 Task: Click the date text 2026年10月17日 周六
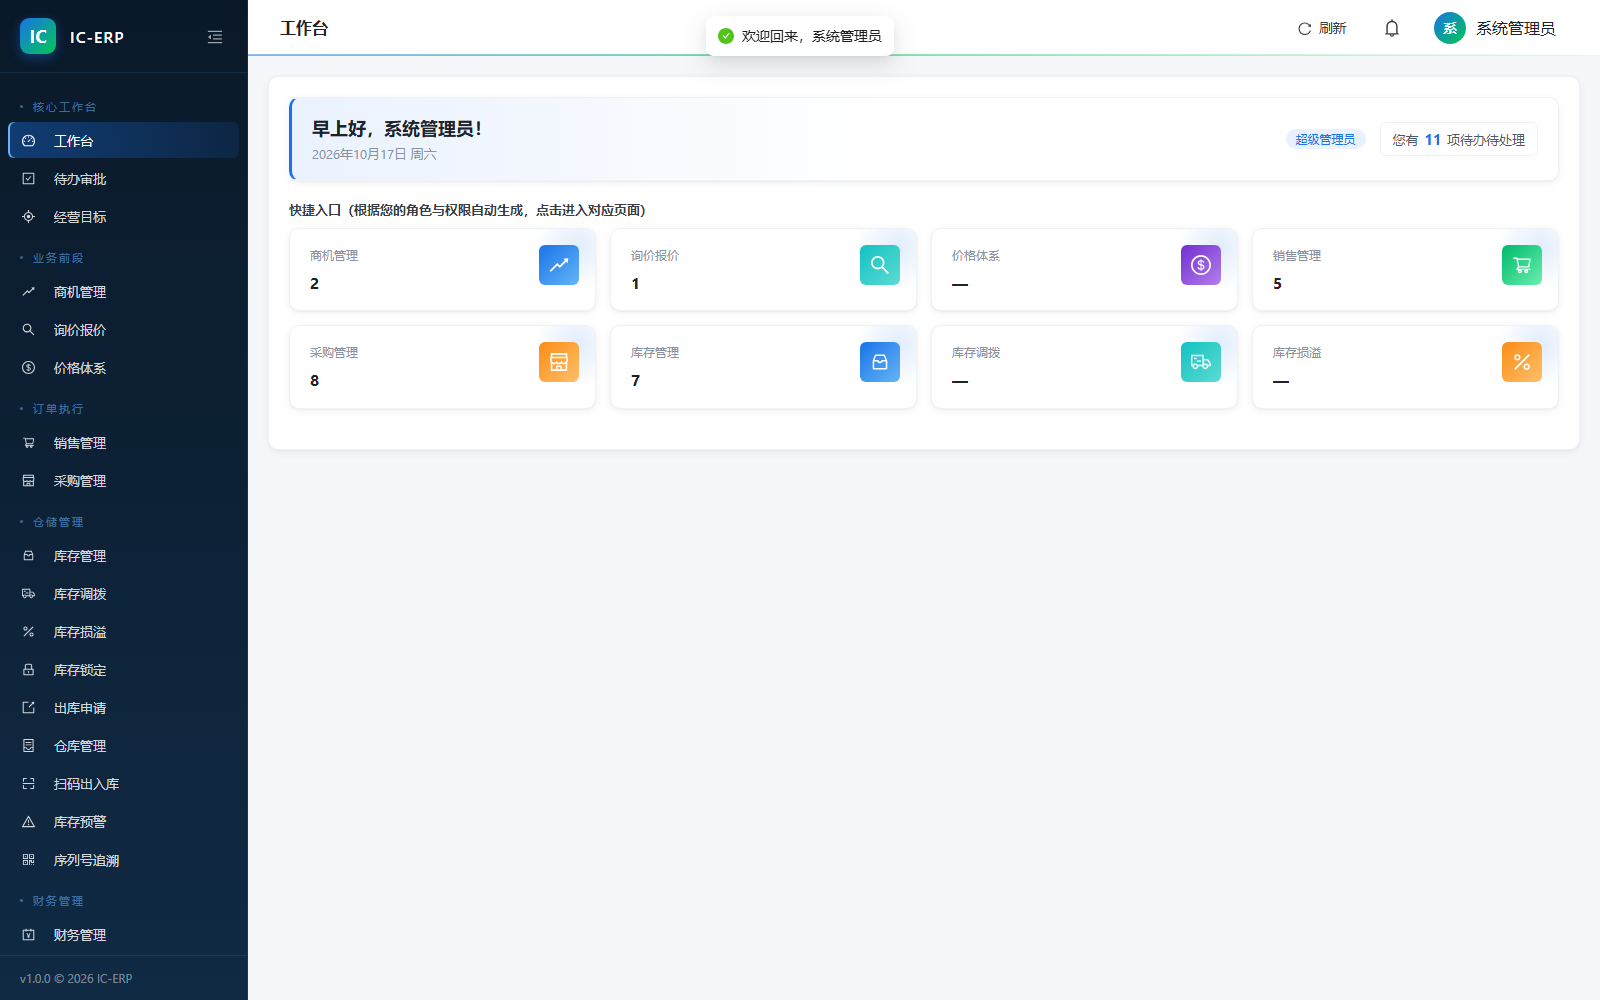pos(374,154)
